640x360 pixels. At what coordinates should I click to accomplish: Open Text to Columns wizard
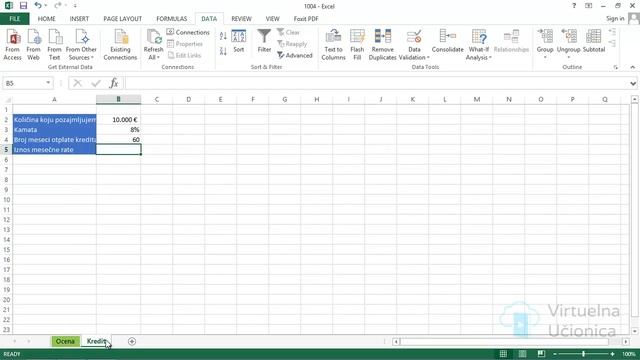click(x=333, y=44)
